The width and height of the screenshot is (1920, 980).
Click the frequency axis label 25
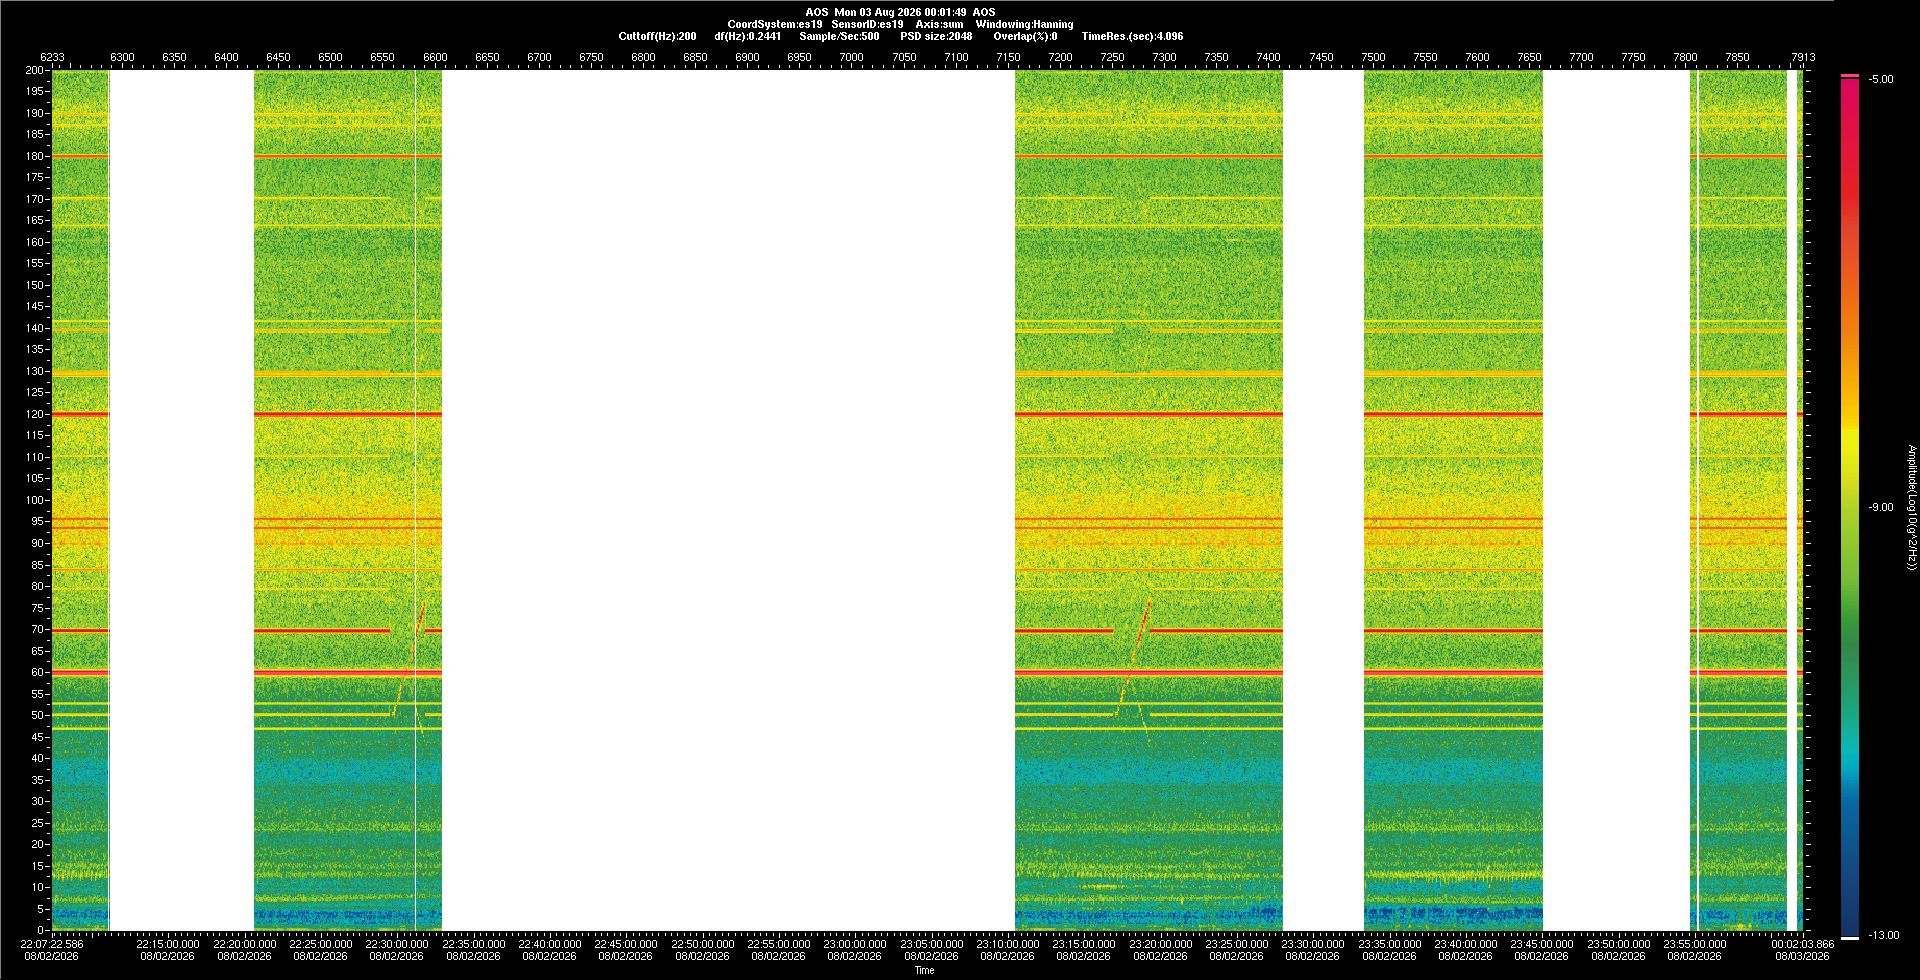[38, 823]
